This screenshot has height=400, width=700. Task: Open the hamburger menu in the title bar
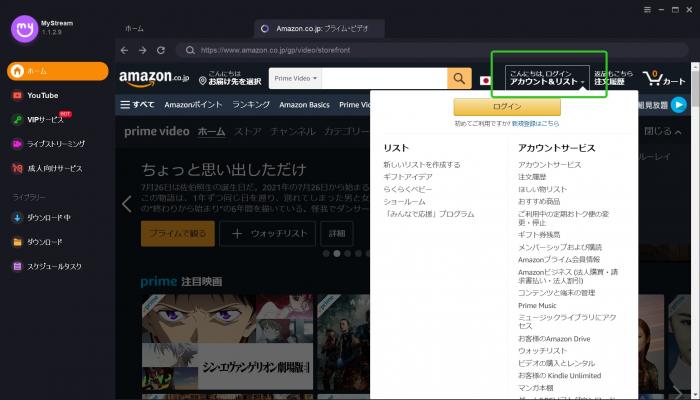click(647, 10)
